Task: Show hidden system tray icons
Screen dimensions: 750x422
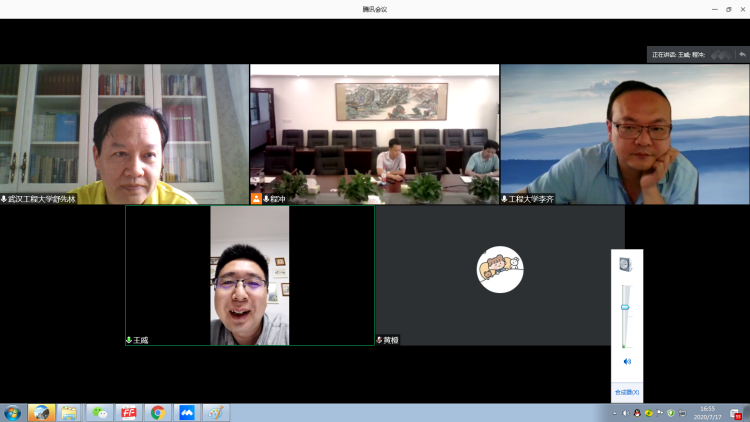Action: (x=614, y=412)
